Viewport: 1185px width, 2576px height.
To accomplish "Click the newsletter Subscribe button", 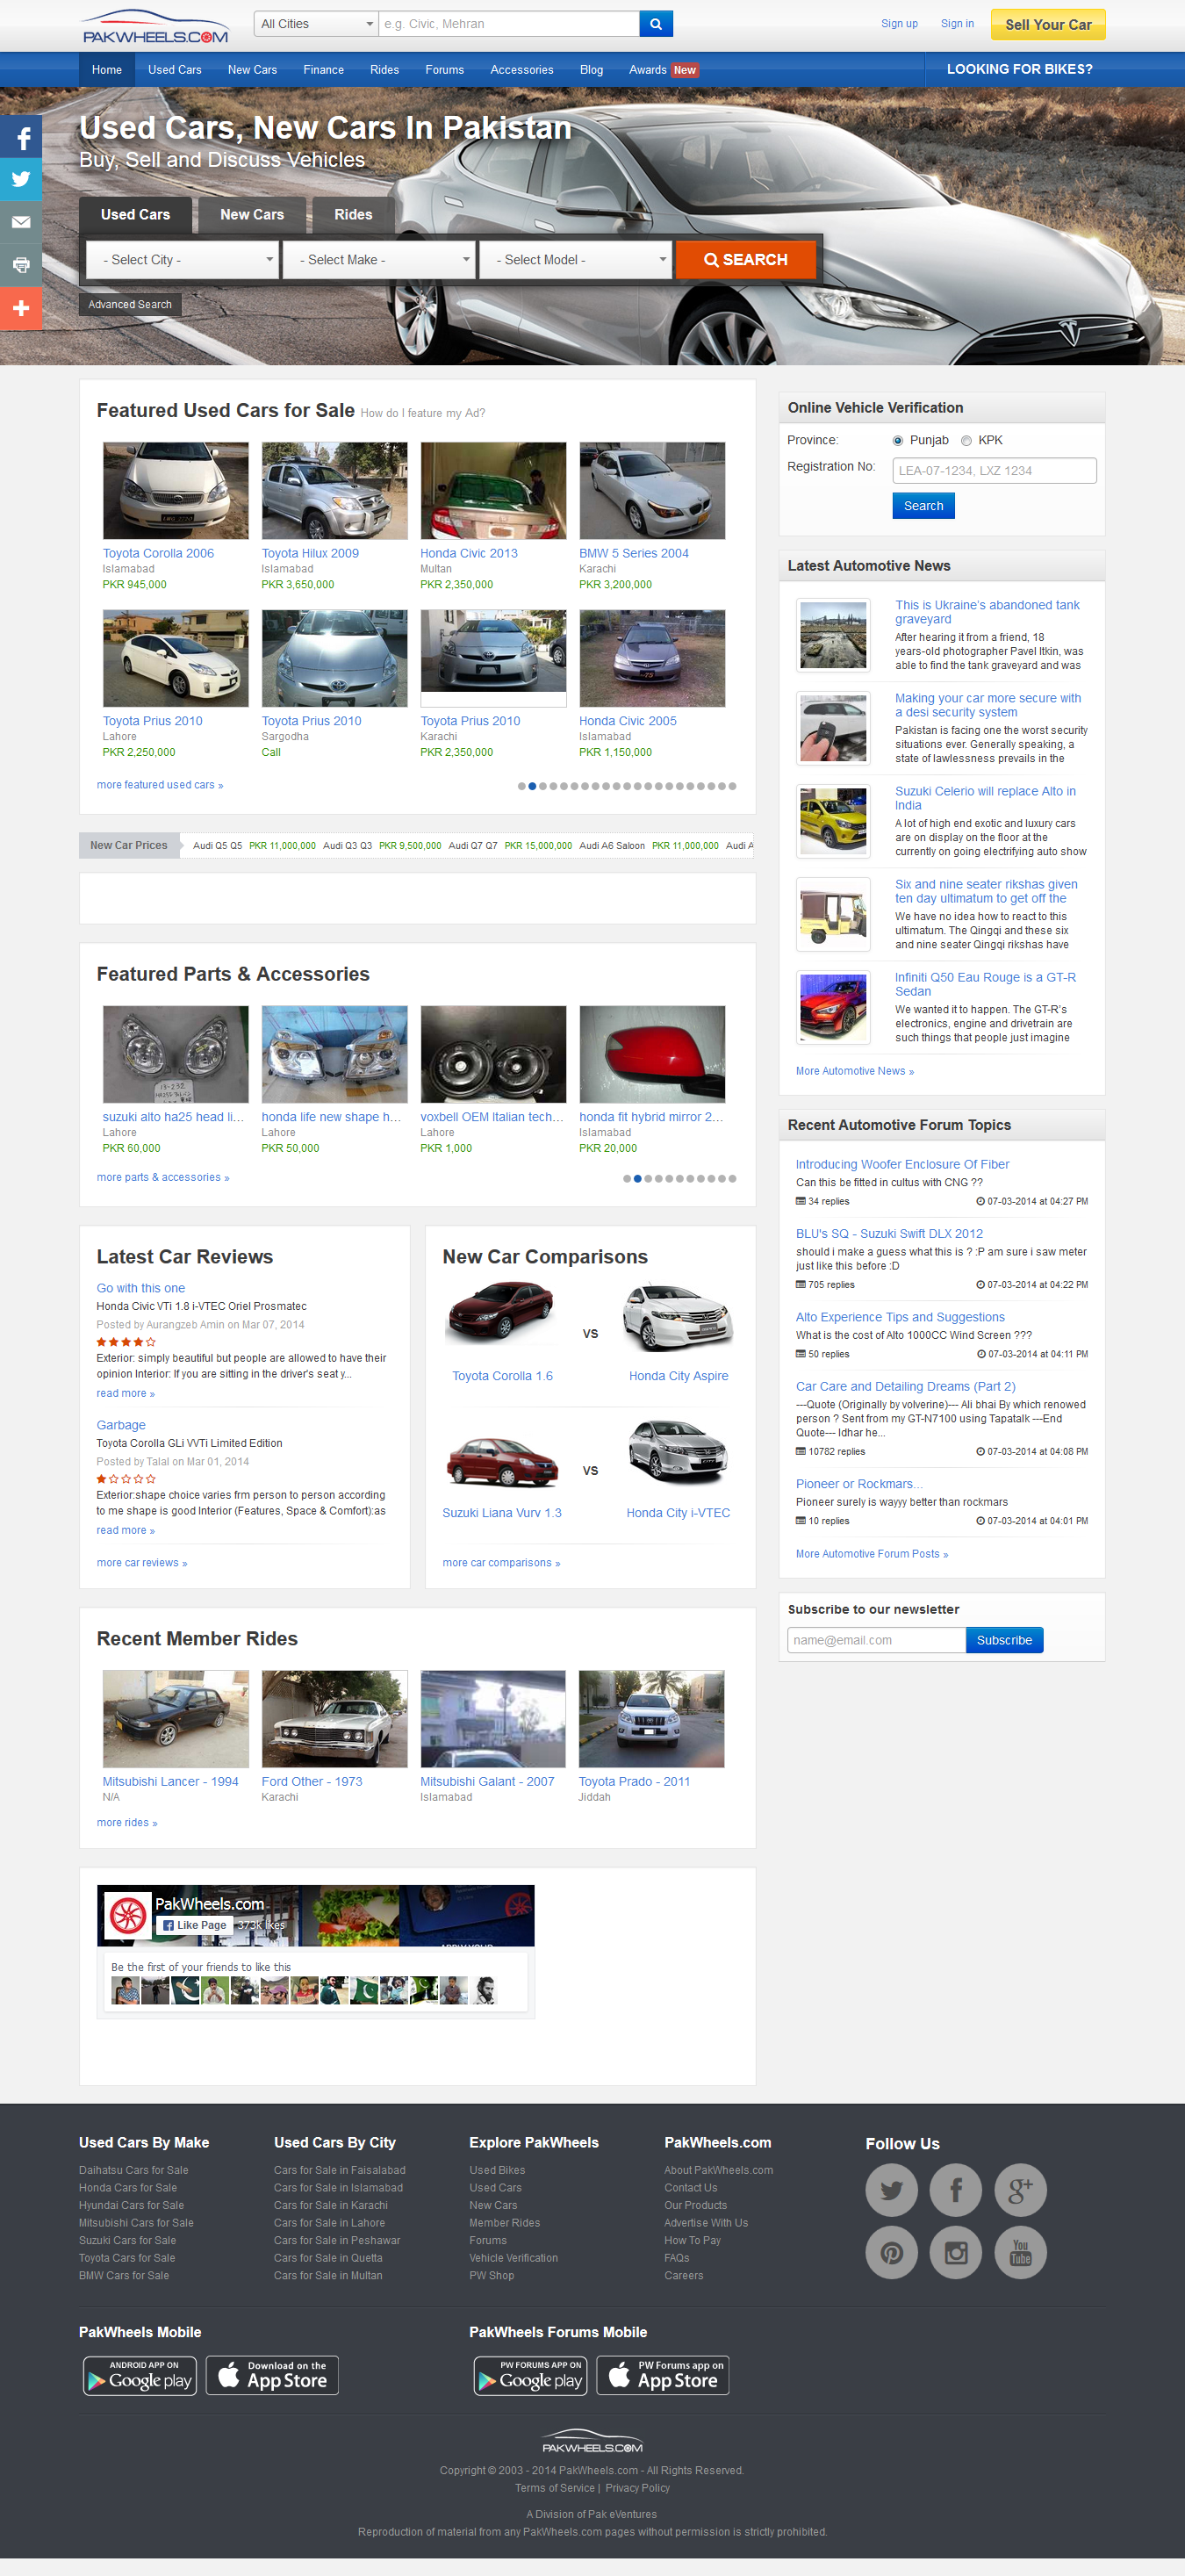I will (x=1003, y=1640).
